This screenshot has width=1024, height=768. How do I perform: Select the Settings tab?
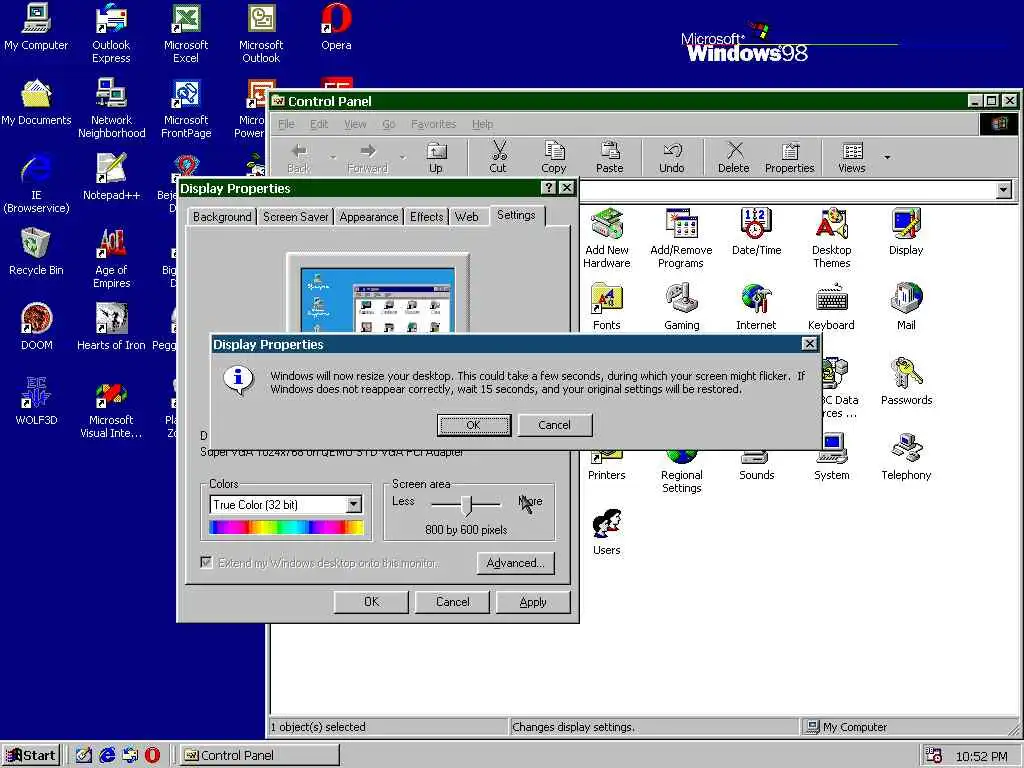click(x=516, y=216)
